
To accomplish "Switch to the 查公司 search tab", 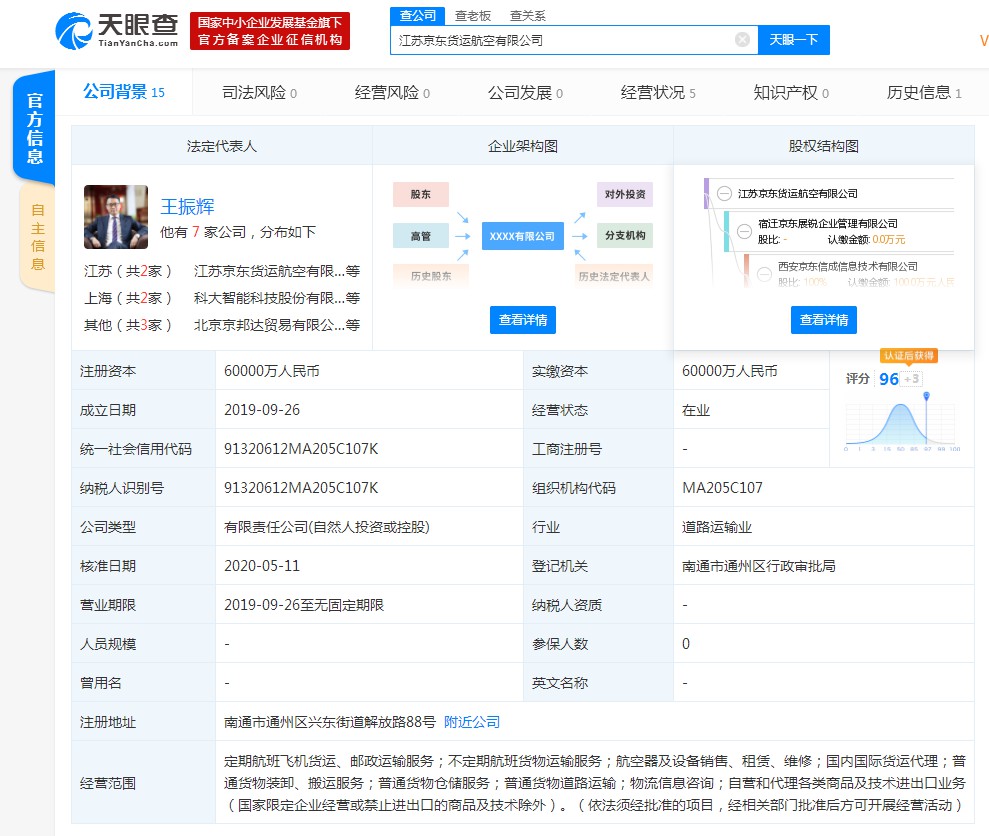I will [x=418, y=15].
